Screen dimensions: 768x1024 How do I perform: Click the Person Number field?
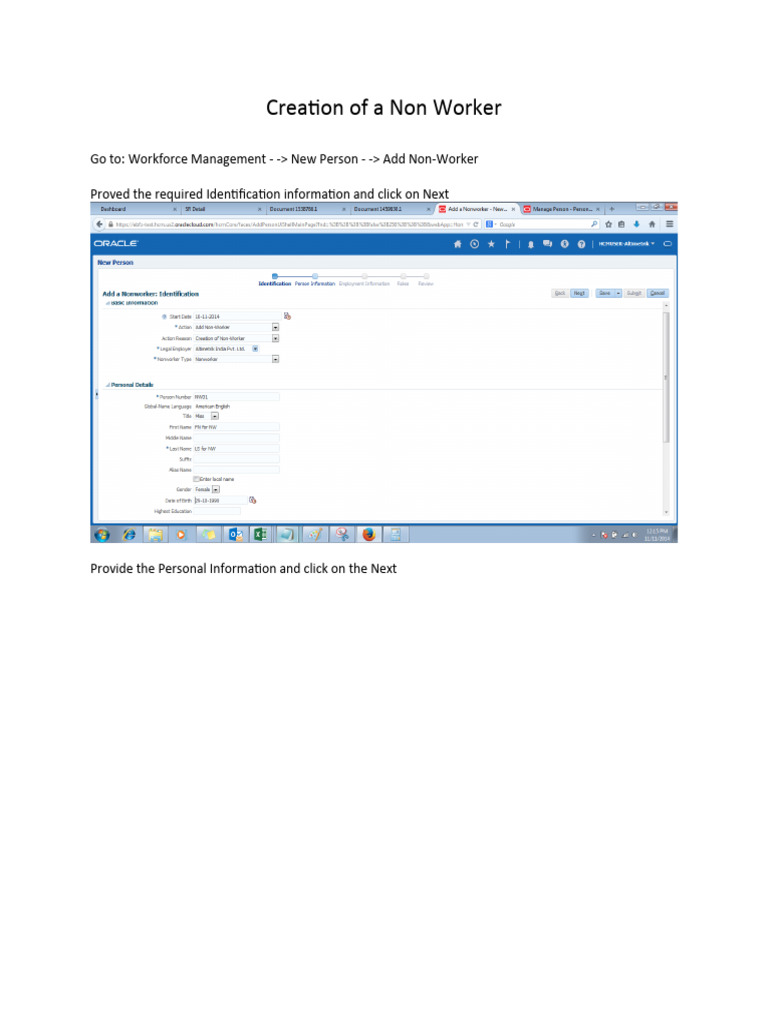pyautogui.click(x=236, y=396)
